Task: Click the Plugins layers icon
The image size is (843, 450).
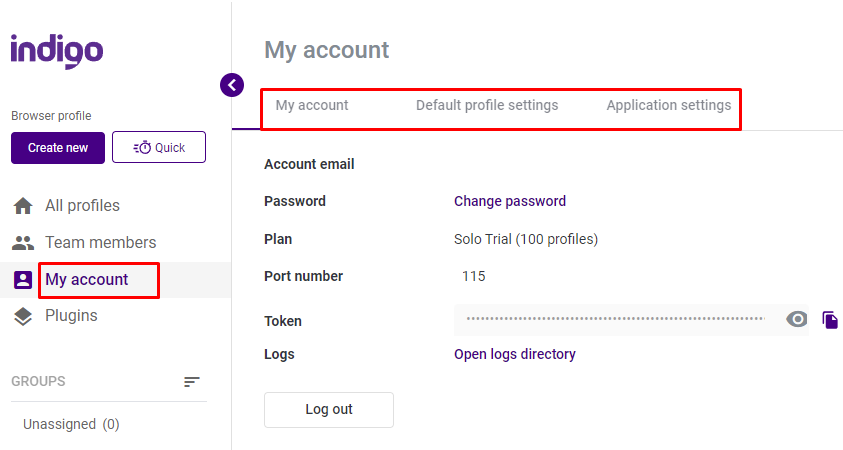Action: click(23, 316)
